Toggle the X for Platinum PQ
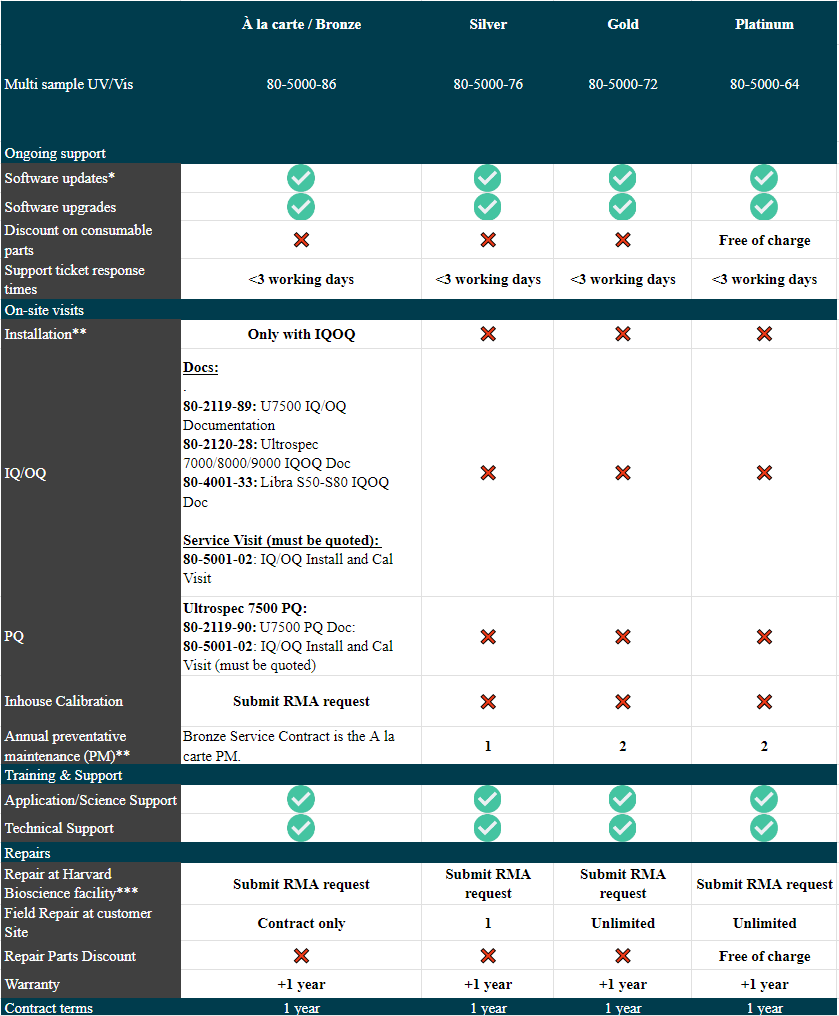The height and width of the screenshot is (1016, 839). [764, 636]
